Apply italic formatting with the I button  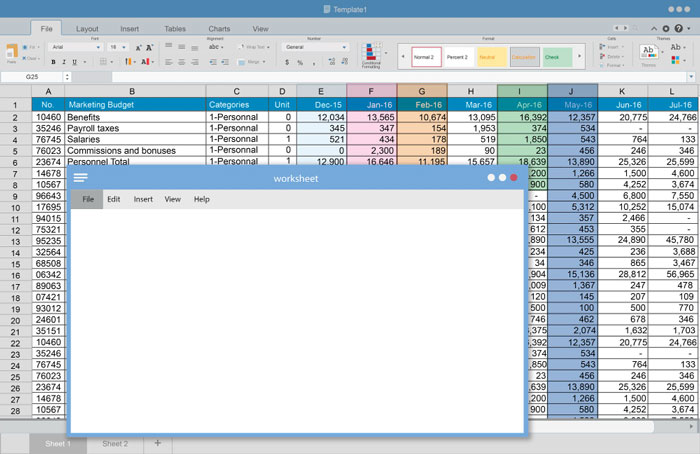tap(65, 62)
